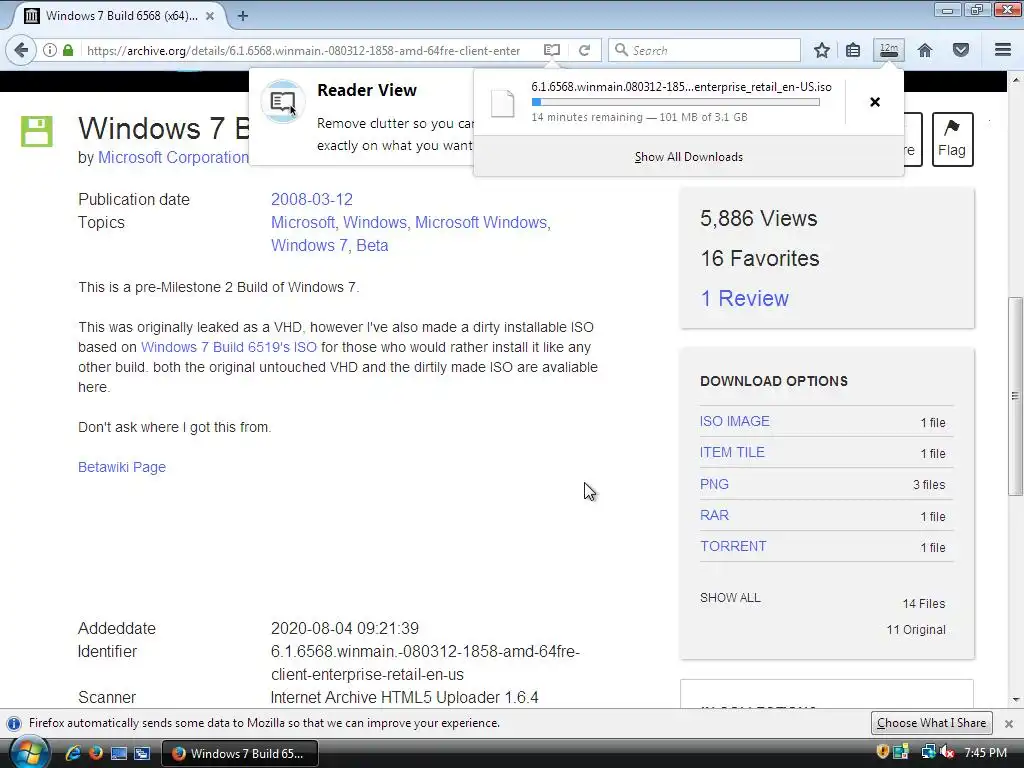Follow Windows 7 Build 6519's ISO link
Screen dimensions: 1024x768
pos(229,347)
